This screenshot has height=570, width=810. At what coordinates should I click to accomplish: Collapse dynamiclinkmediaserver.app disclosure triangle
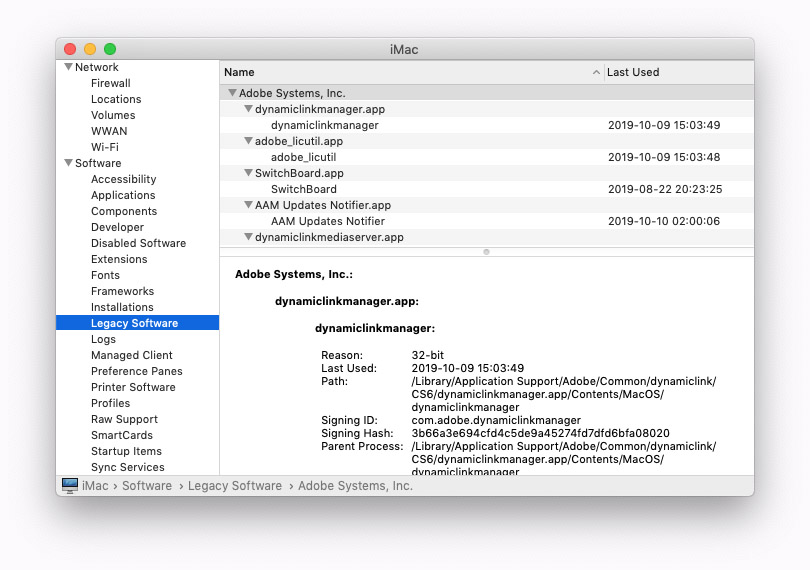pos(248,237)
